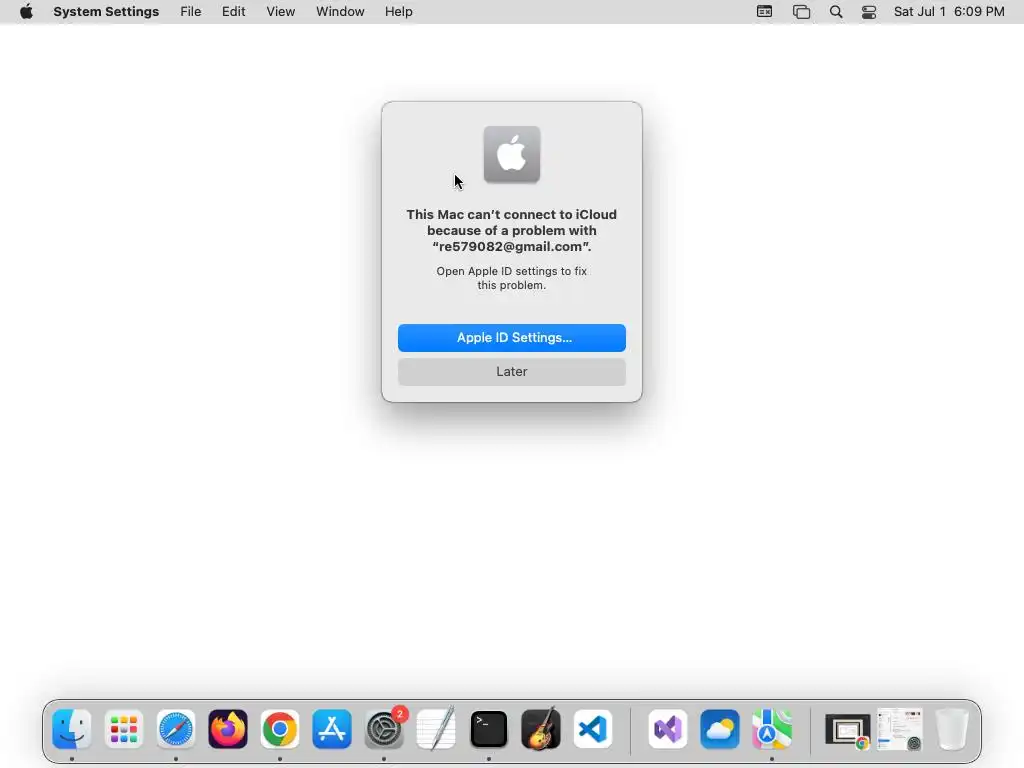This screenshot has width=1024, height=768.
Task: Click the Apple ID Settings… button
Action: [x=511, y=338]
